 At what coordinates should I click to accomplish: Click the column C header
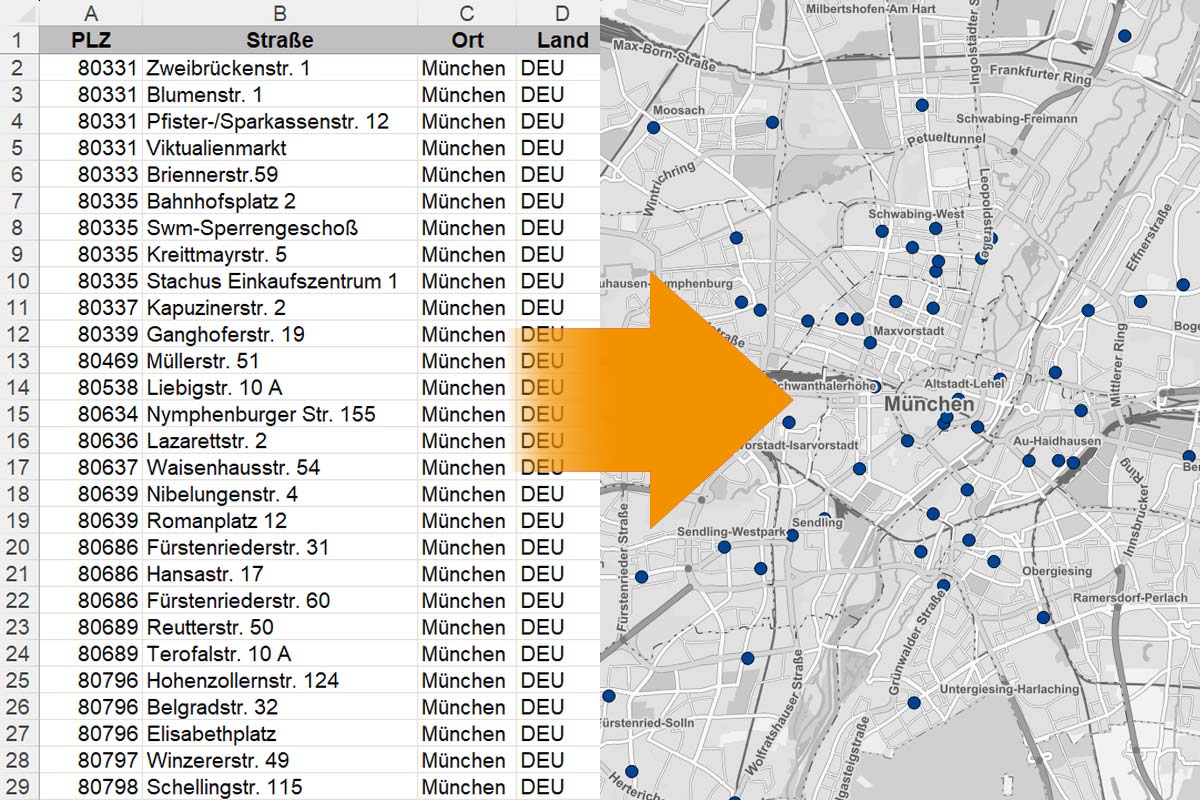[466, 13]
